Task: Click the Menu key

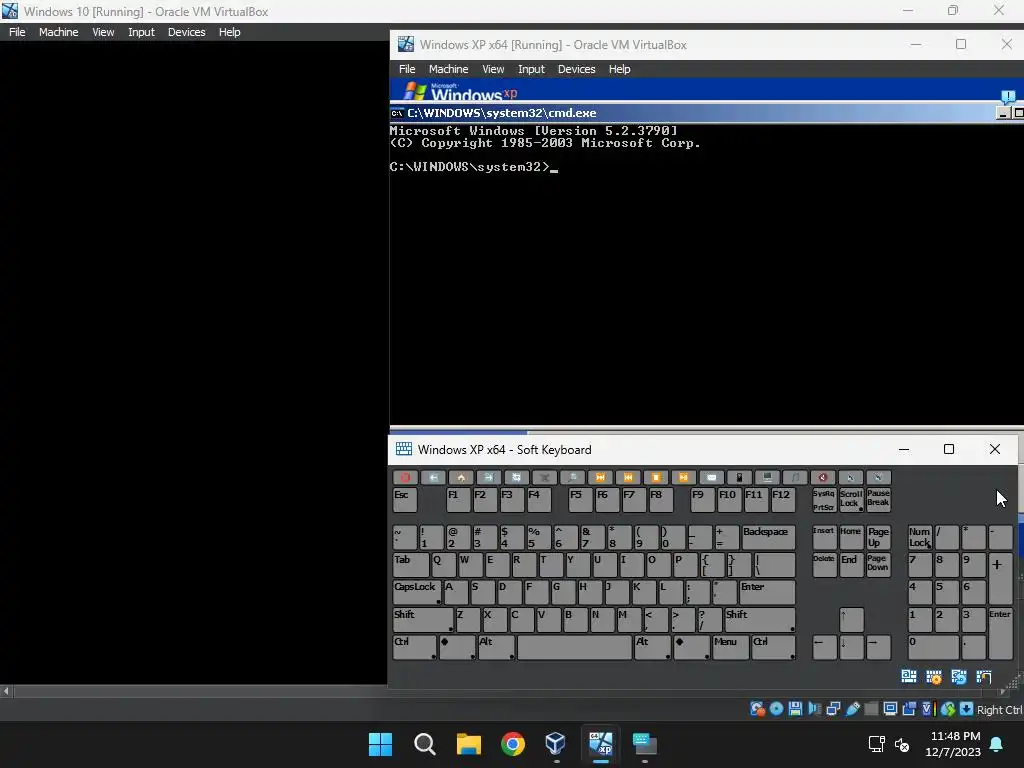Action: coord(730,647)
